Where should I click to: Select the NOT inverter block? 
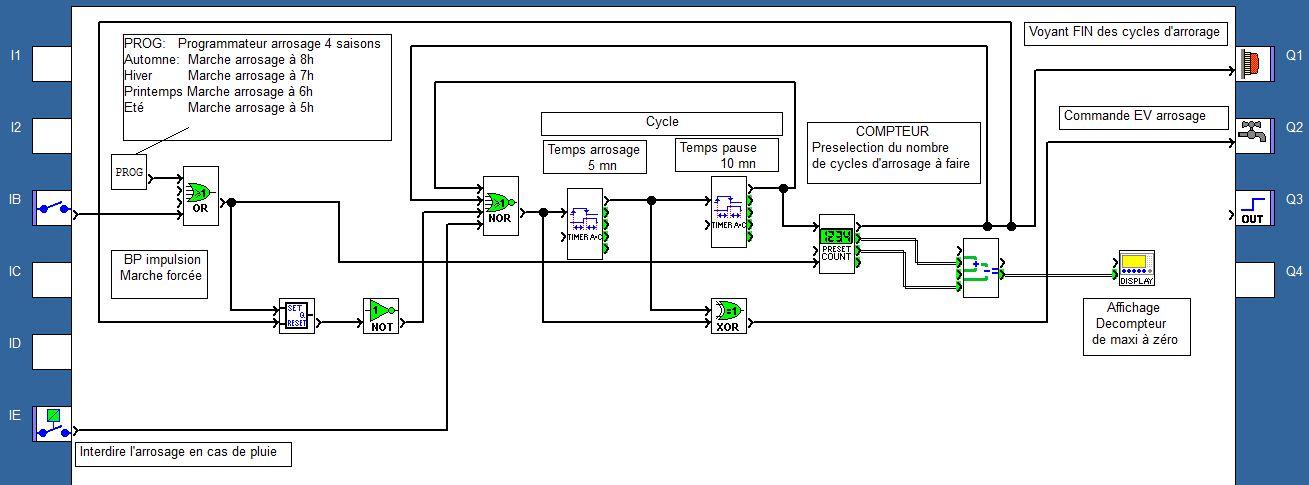tap(380, 314)
